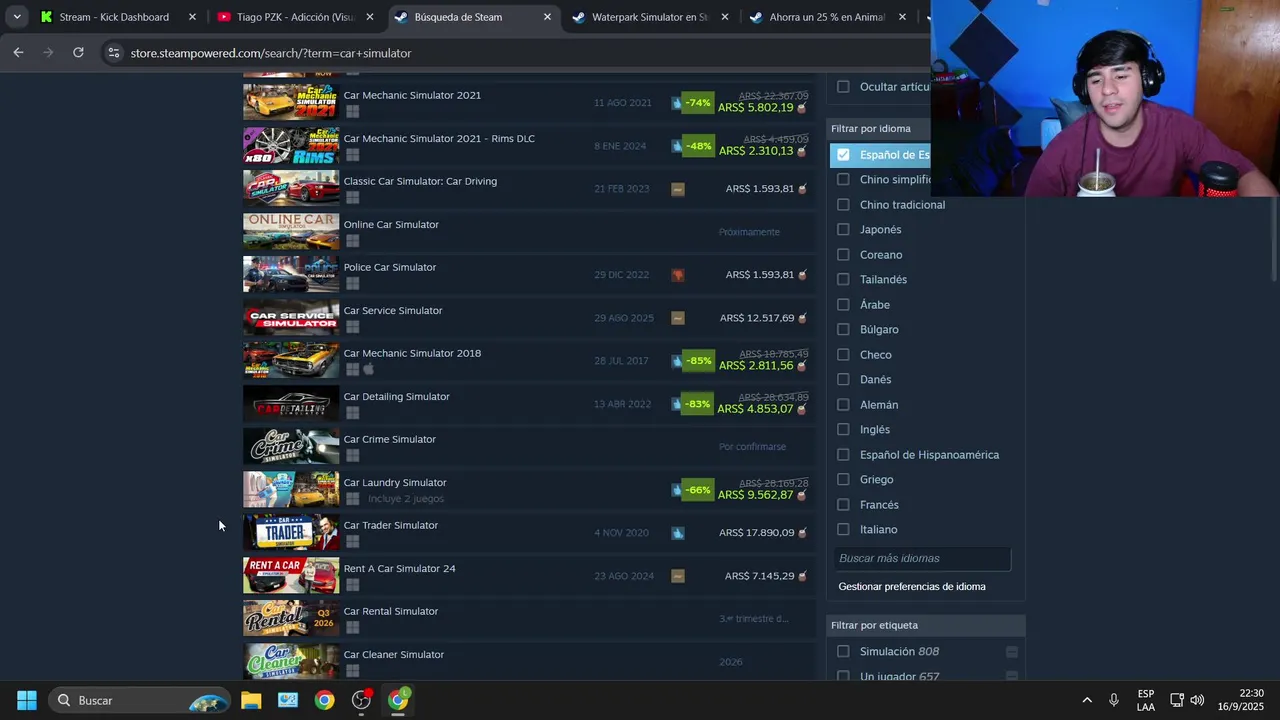Click Car Mechanic Simulator 2018 title
Viewport: 1280px width, 720px height.
[412, 353]
